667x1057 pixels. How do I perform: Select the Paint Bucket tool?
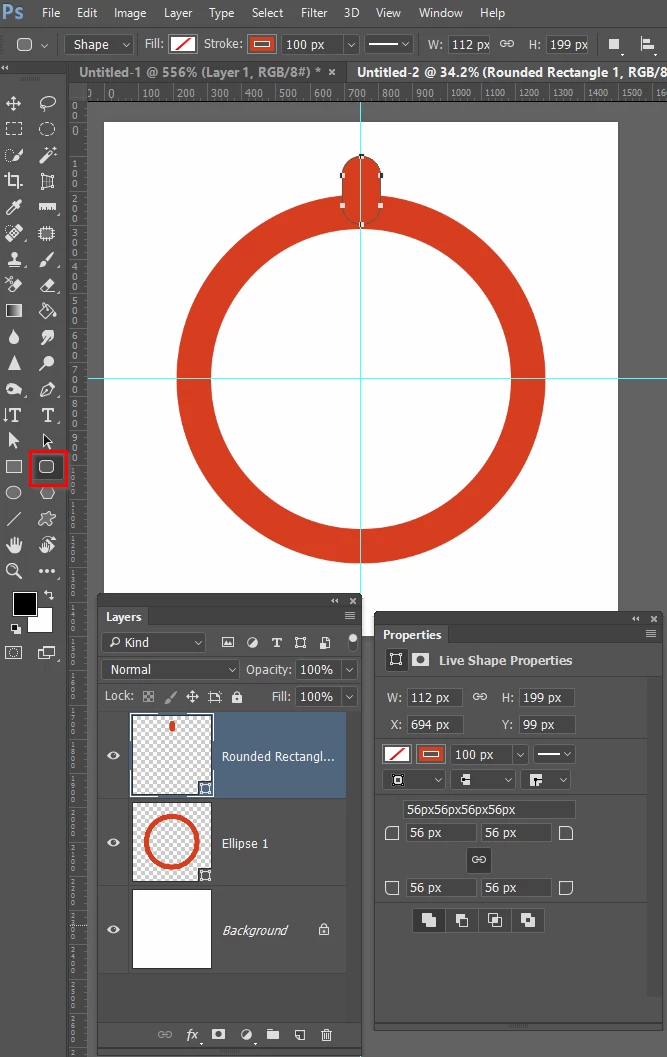point(47,311)
